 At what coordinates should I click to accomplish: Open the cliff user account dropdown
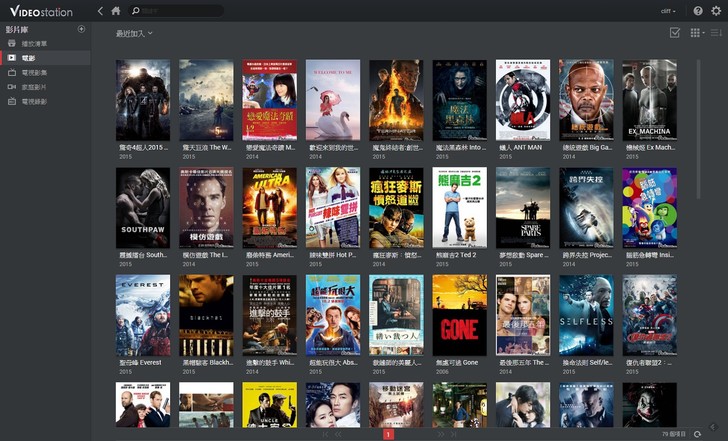668,11
